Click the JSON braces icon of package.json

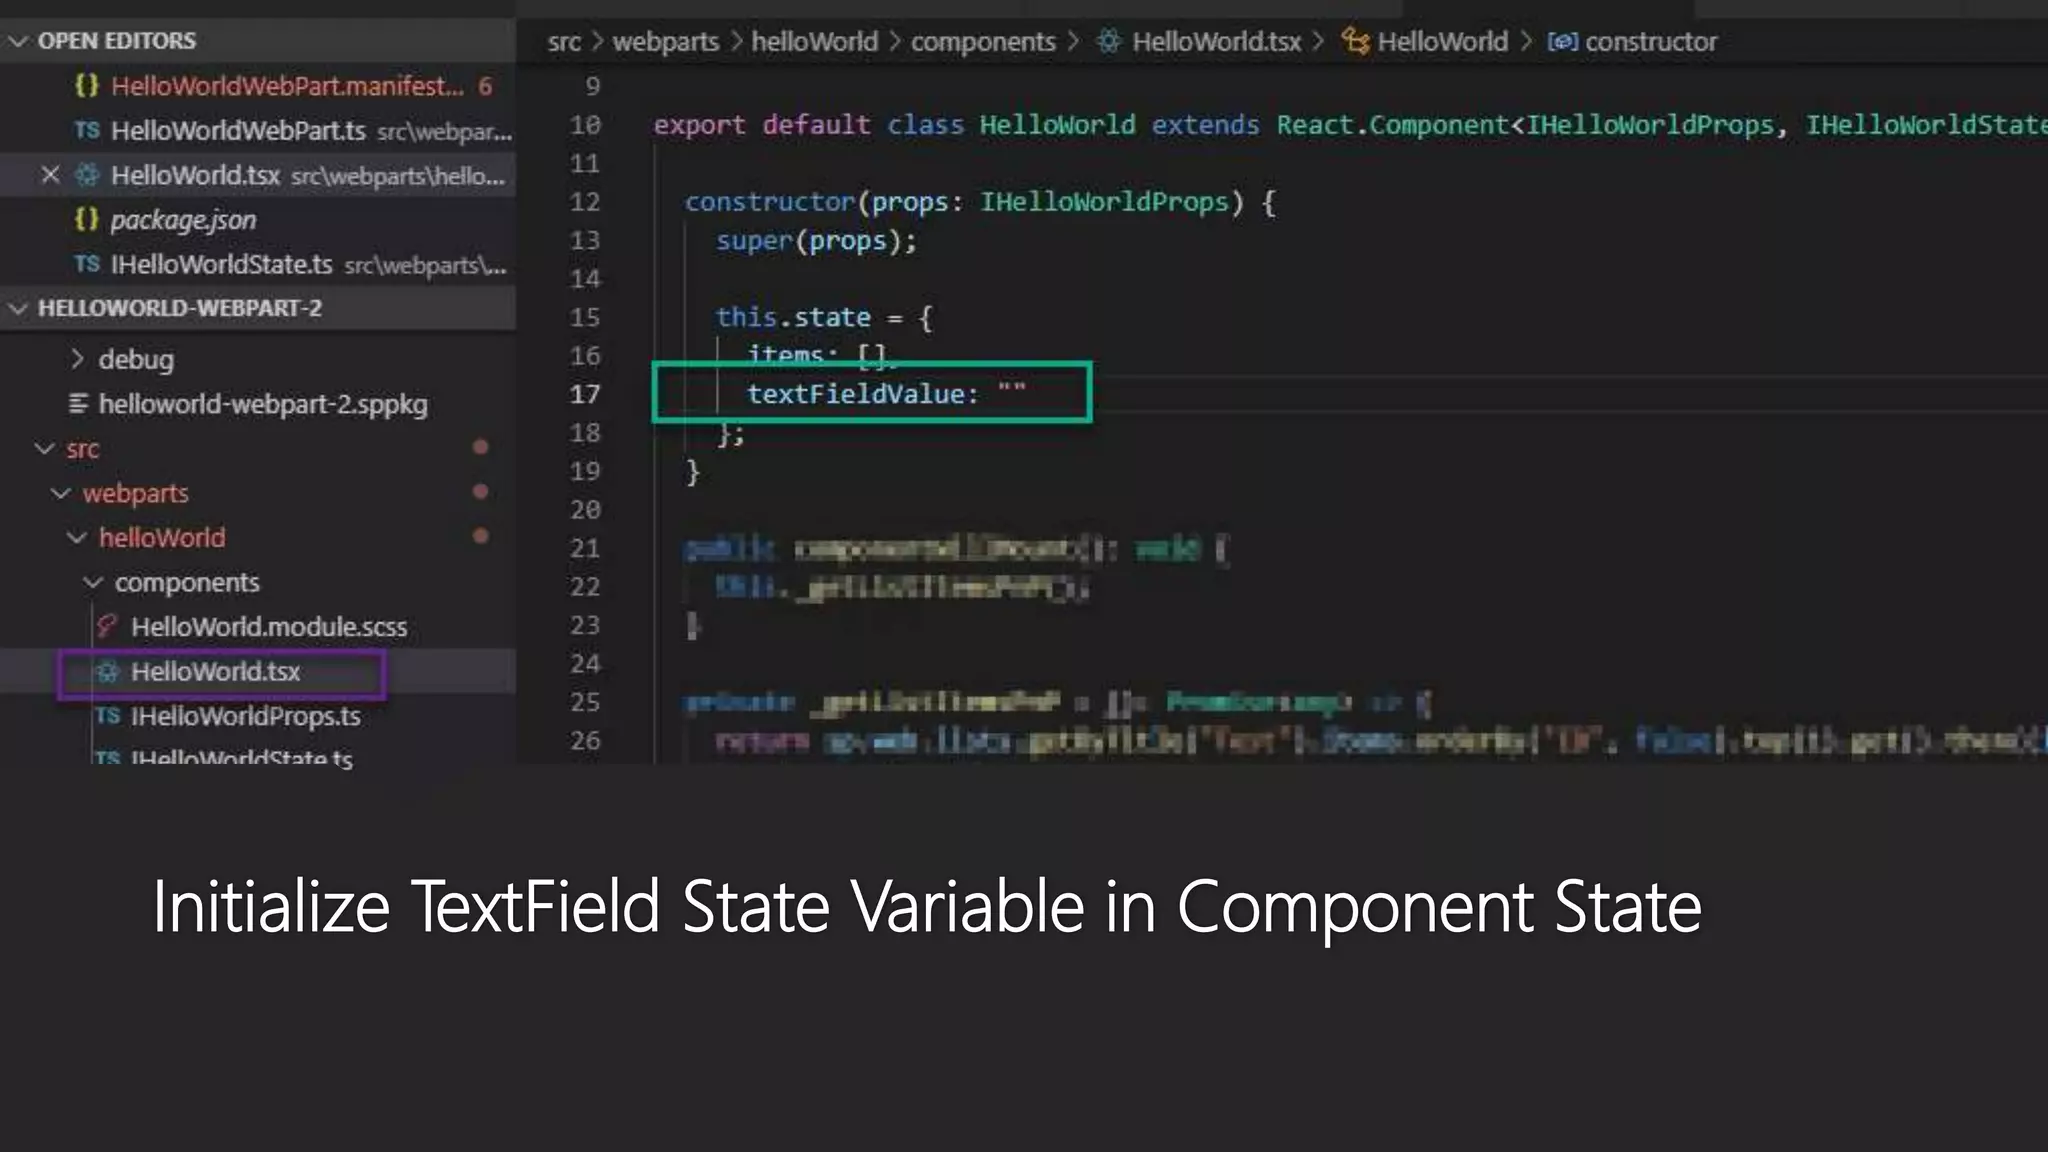pos(87,219)
